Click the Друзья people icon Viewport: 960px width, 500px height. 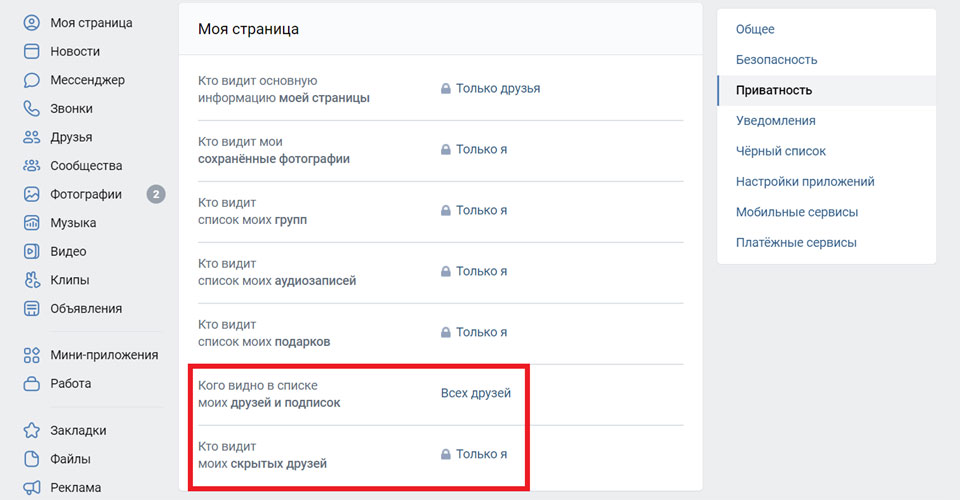coord(31,137)
